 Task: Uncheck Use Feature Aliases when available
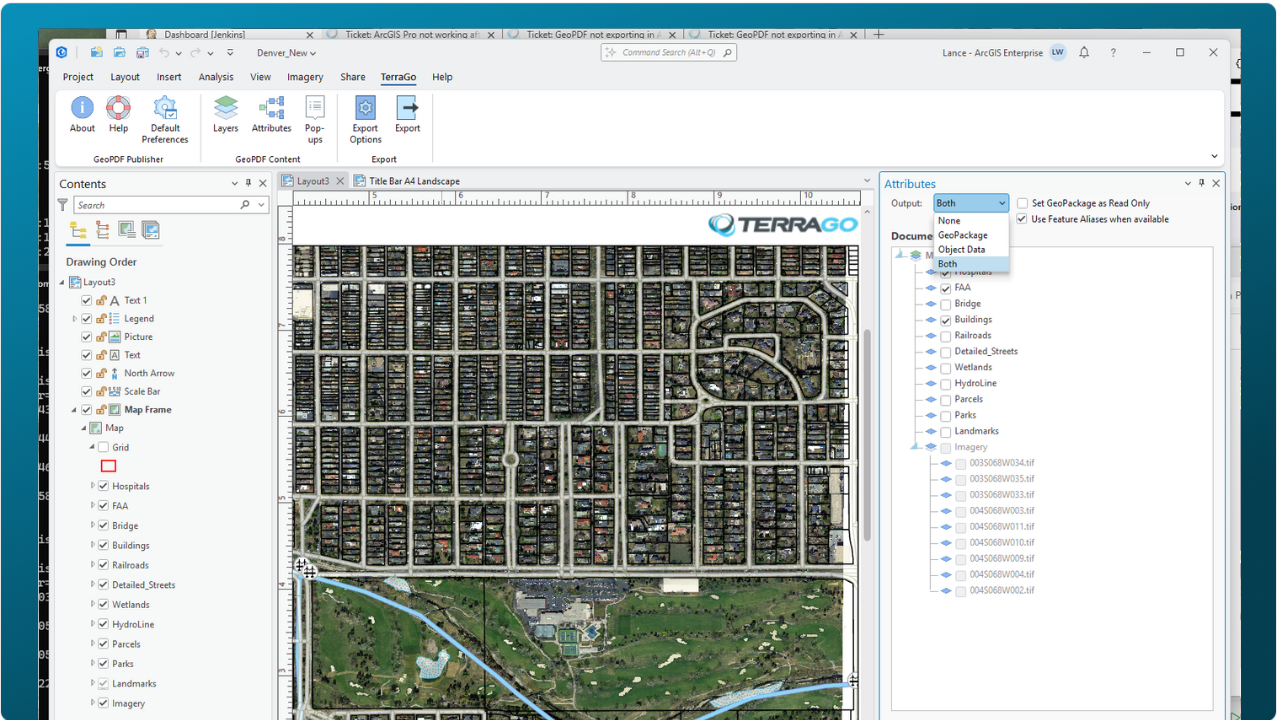pos(1022,219)
